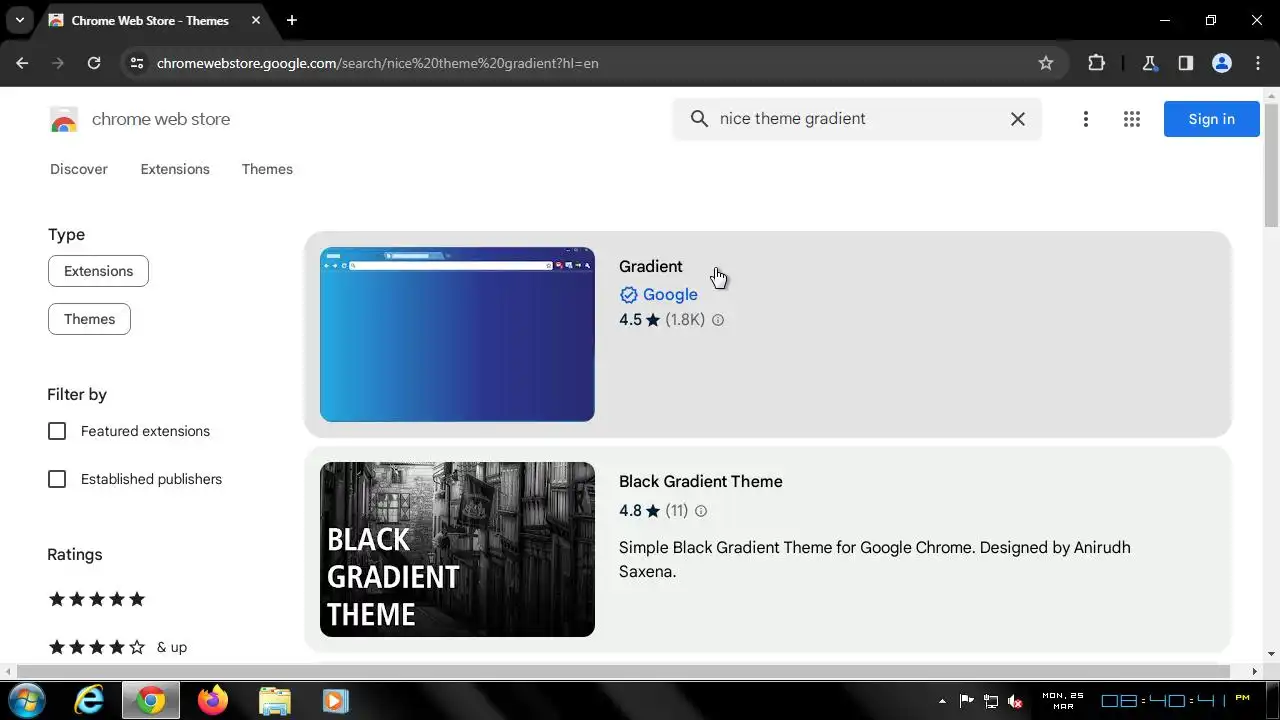Screen dimensions: 1280x720
Task: Click the Black Gradient Theme description text
Action: pyautogui.click(x=875, y=560)
